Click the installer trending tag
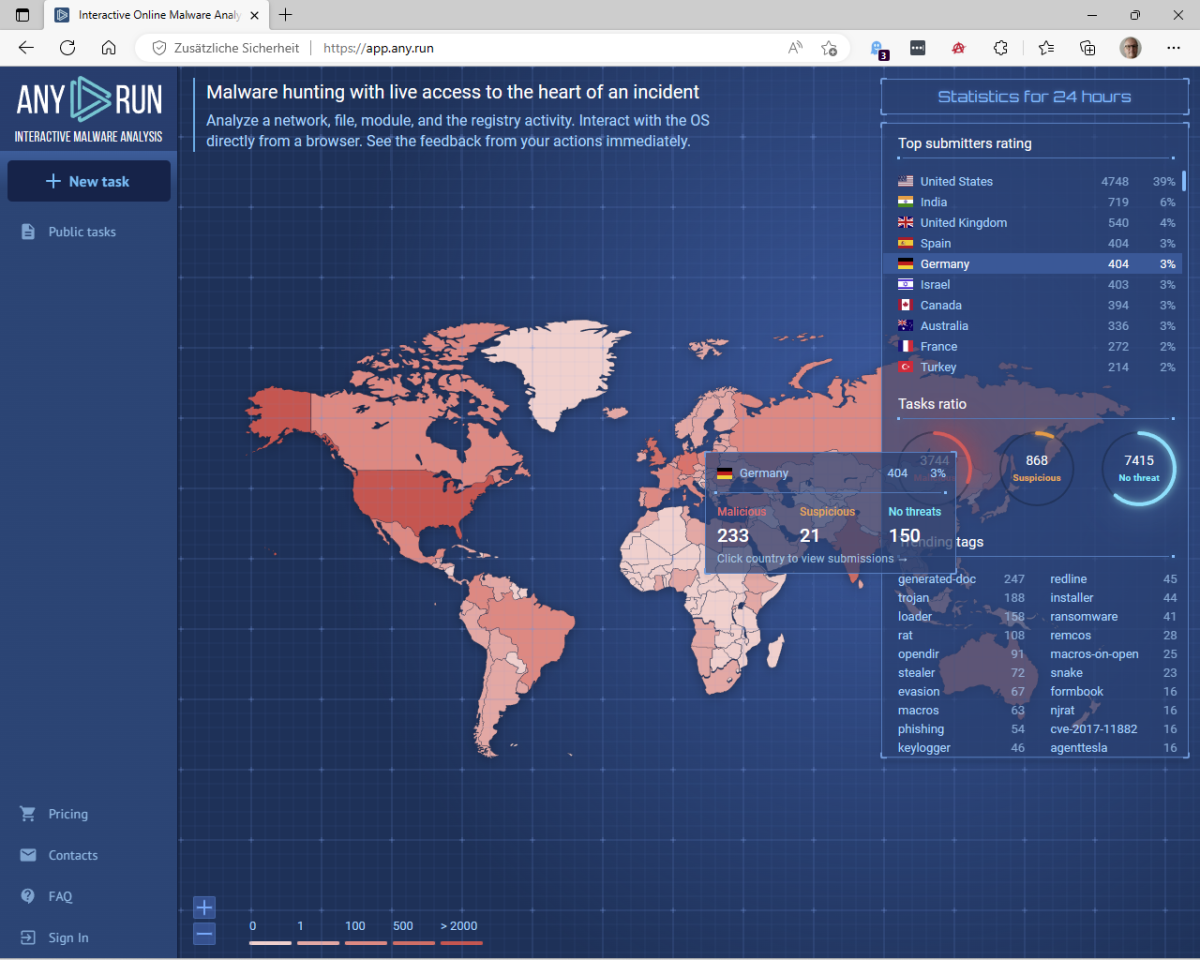This screenshot has height=960, width=1200. (x=1072, y=598)
